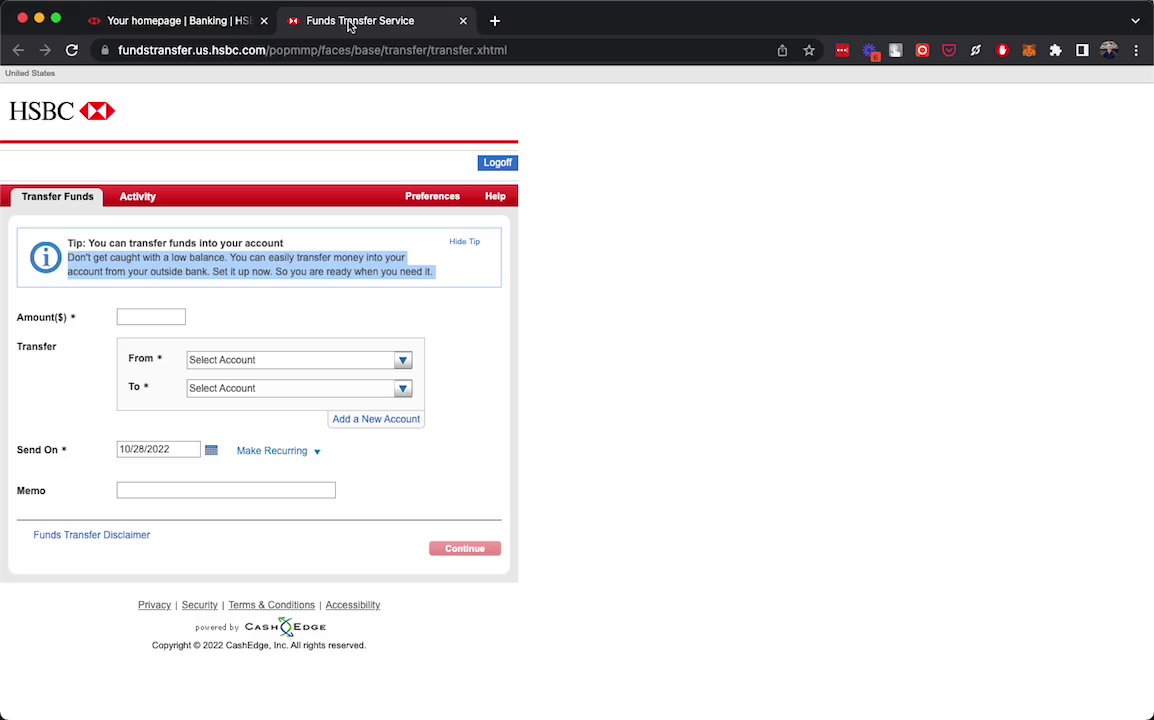The image size is (1154, 720).
Task: Click the site lock icon in address bar
Action: click(x=105, y=50)
